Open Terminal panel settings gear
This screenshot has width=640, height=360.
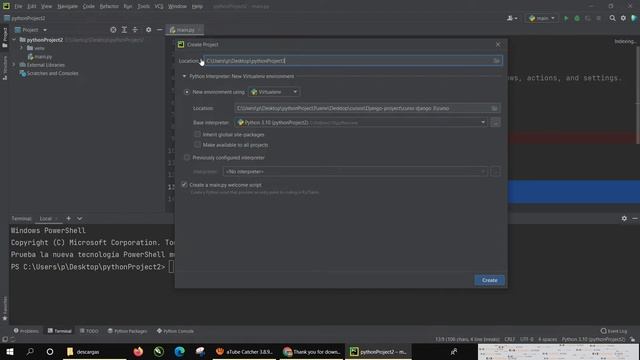click(x=624, y=219)
